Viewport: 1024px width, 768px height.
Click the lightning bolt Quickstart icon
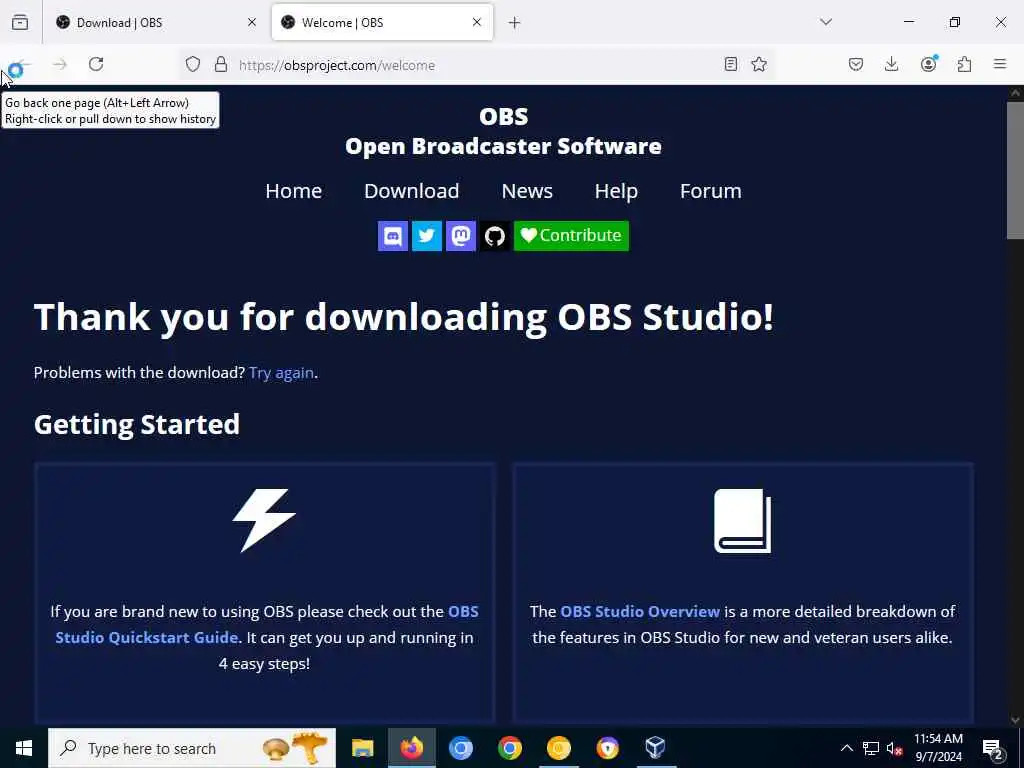pyautogui.click(x=264, y=520)
